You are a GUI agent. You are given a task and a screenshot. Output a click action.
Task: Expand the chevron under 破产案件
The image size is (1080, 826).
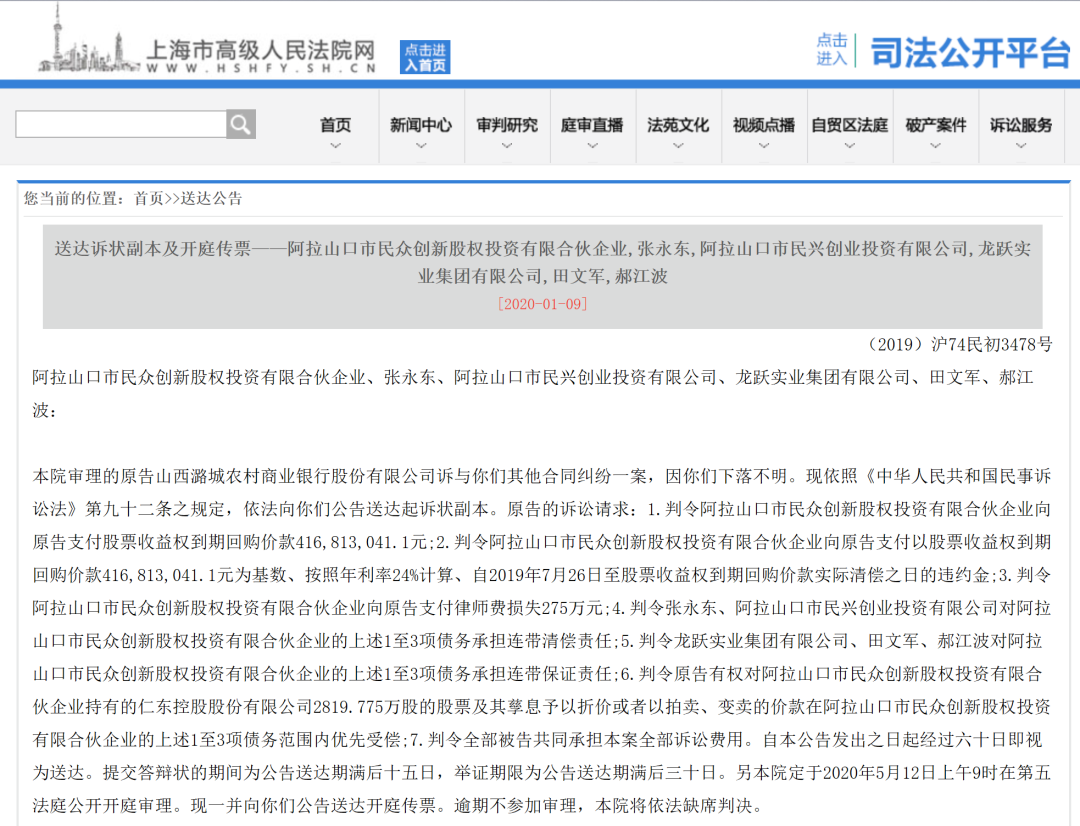click(935, 146)
